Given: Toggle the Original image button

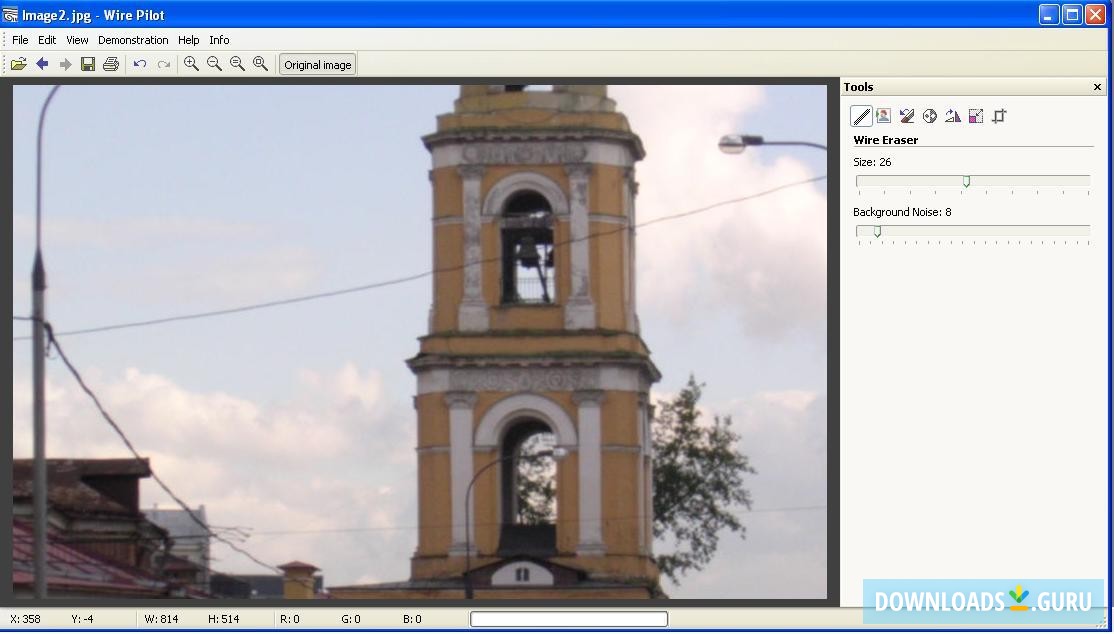Looking at the screenshot, I should tap(317, 65).
